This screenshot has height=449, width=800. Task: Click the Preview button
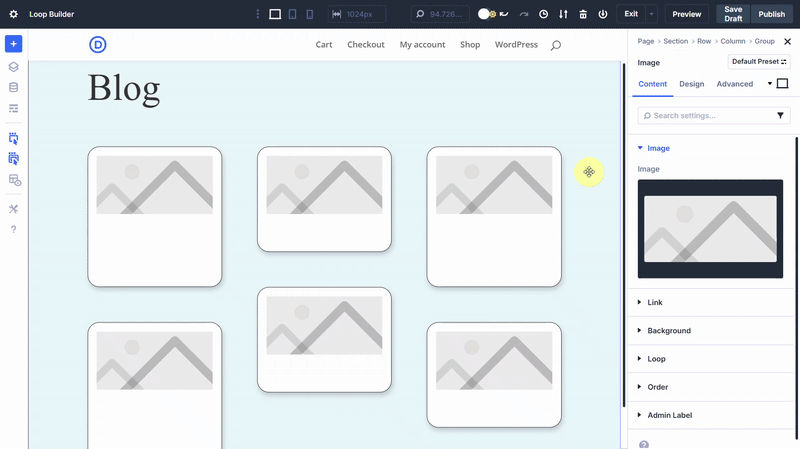pyautogui.click(x=687, y=14)
